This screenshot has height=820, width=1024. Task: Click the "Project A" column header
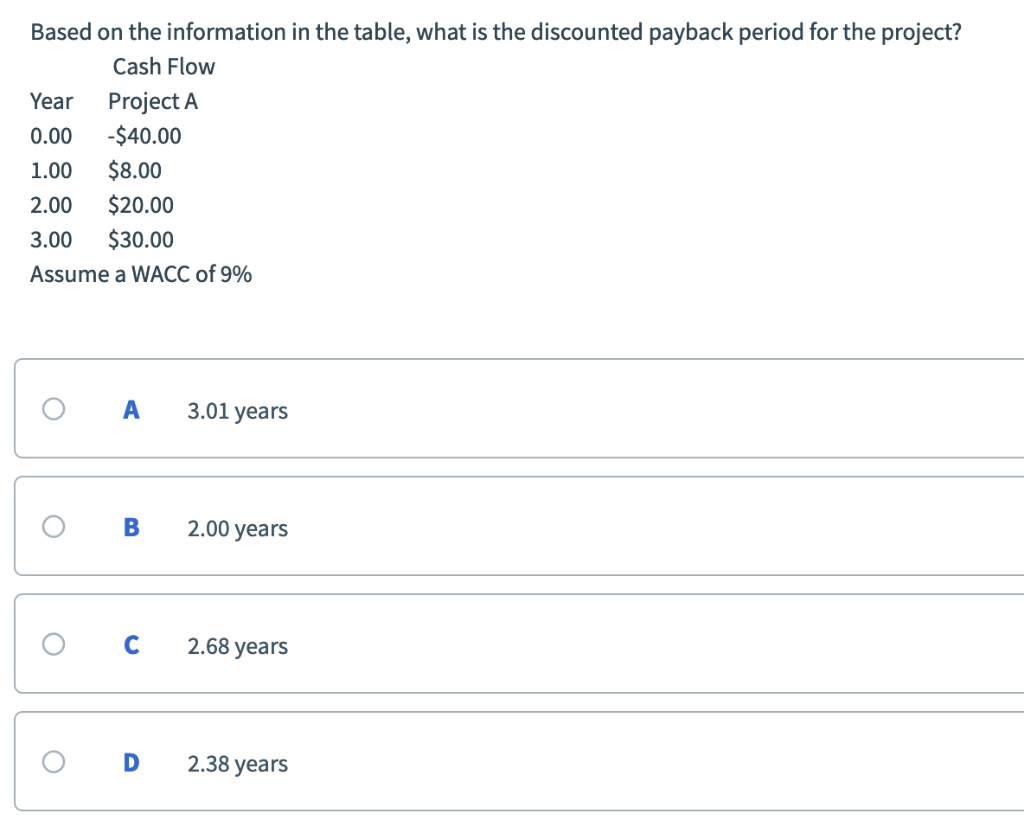pyautogui.click(x=153, y=102)
